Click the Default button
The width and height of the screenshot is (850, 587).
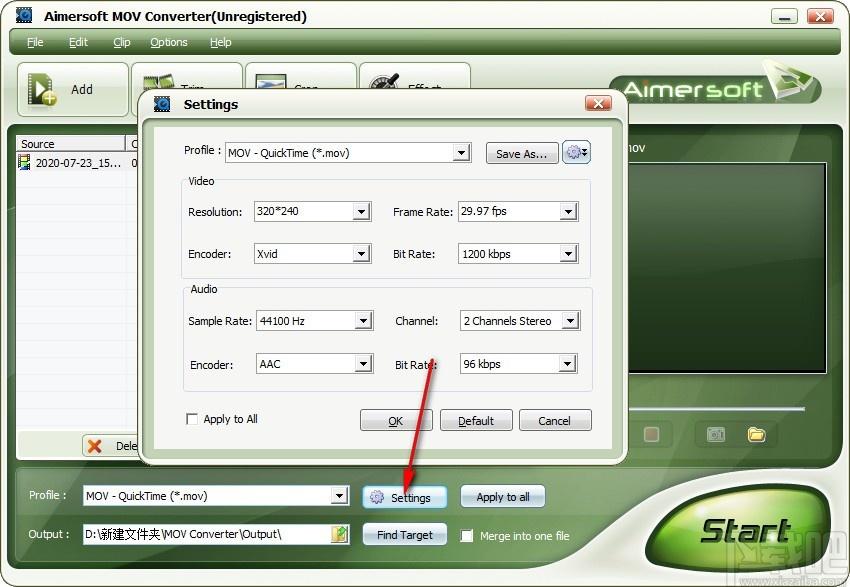point(476,421)
